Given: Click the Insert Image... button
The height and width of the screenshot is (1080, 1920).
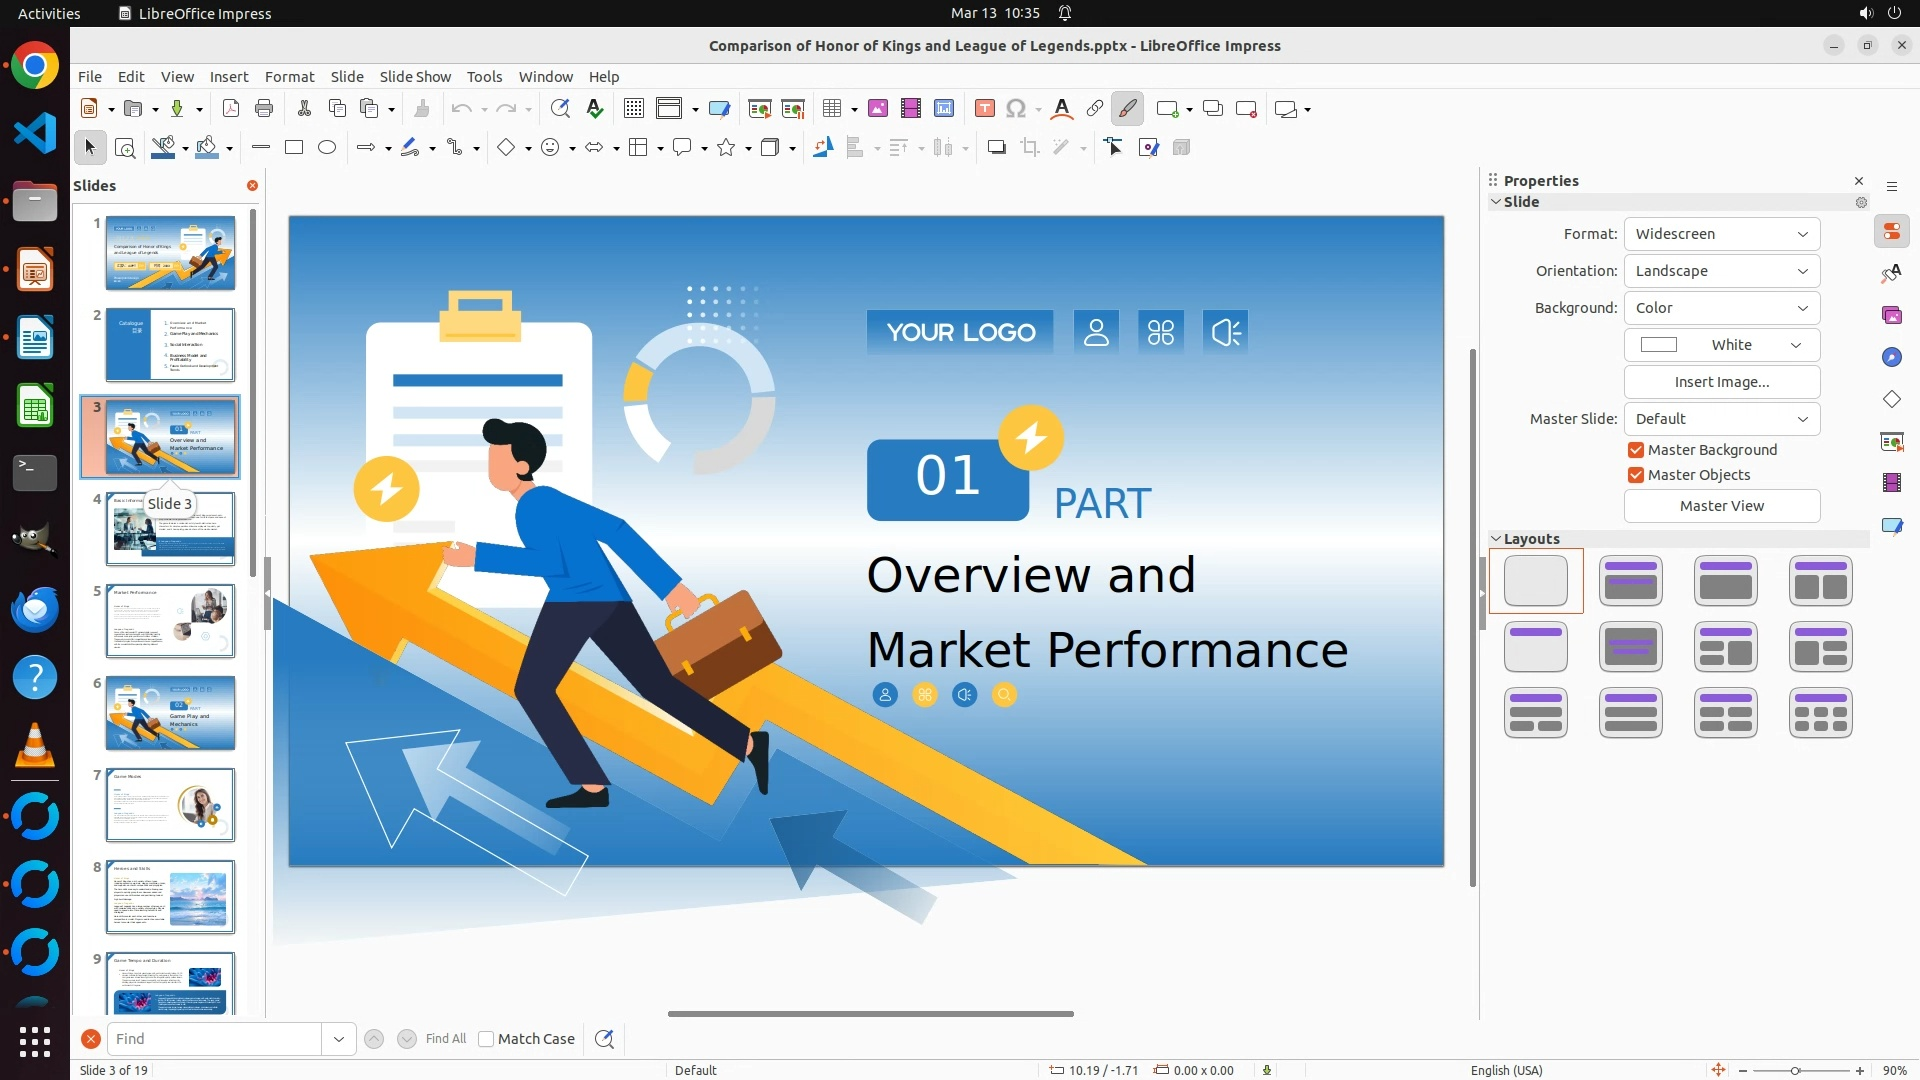Looking at the screenshot, I should 1721,382.
